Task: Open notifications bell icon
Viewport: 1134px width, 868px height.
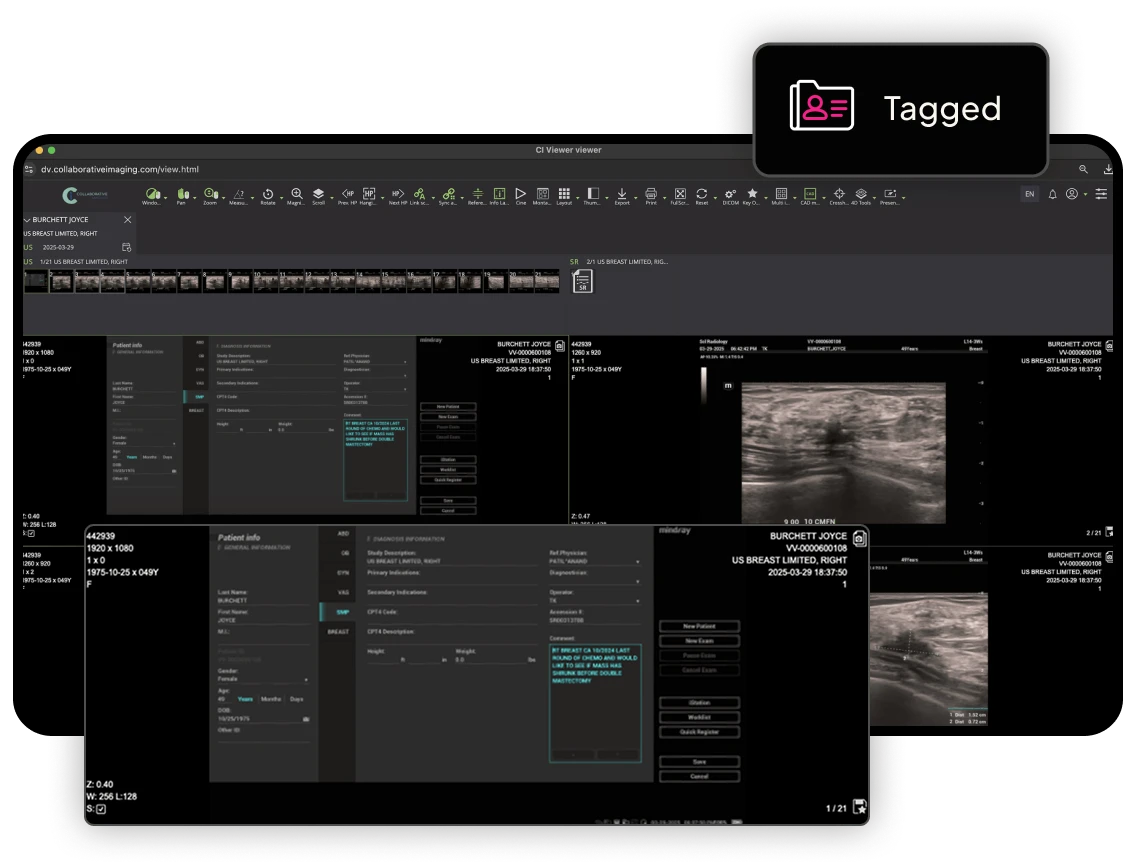Action: pos(1052,194)
